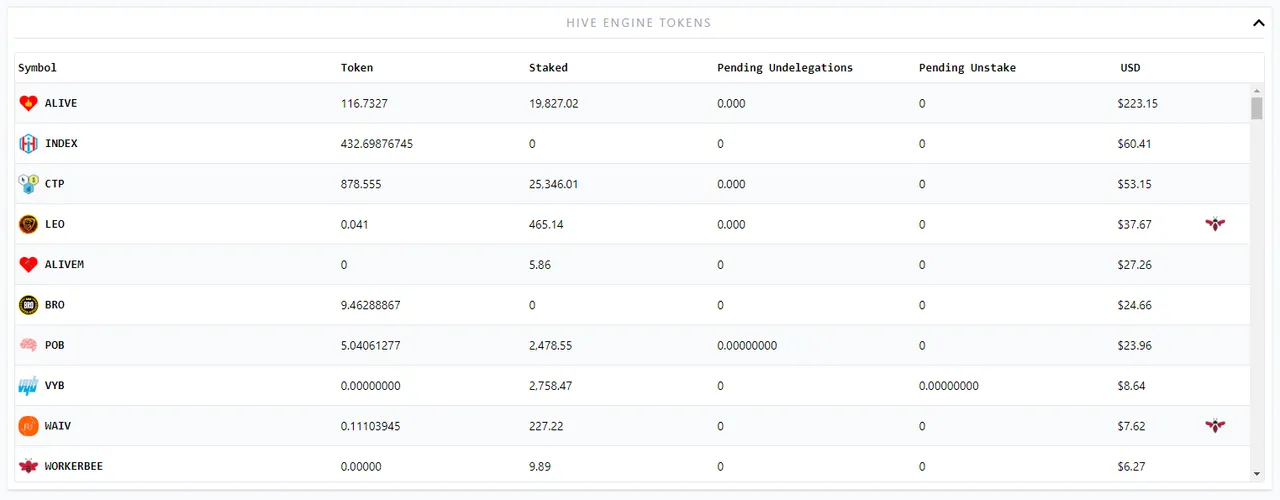Click LEO staked value 465.14

pyautogui.click(x=546, y=224)
